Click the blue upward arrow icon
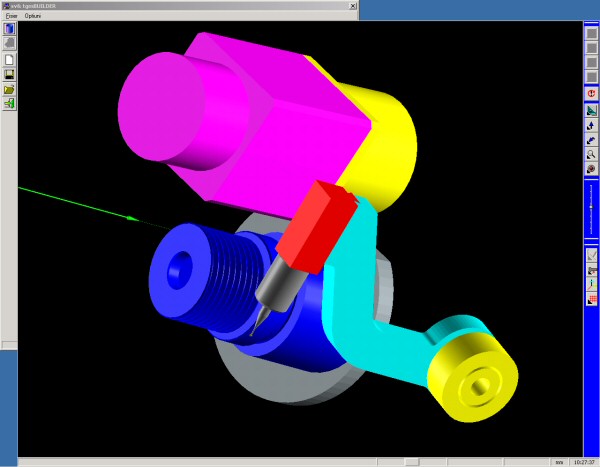The image size is (600, 467). (591, 126)
